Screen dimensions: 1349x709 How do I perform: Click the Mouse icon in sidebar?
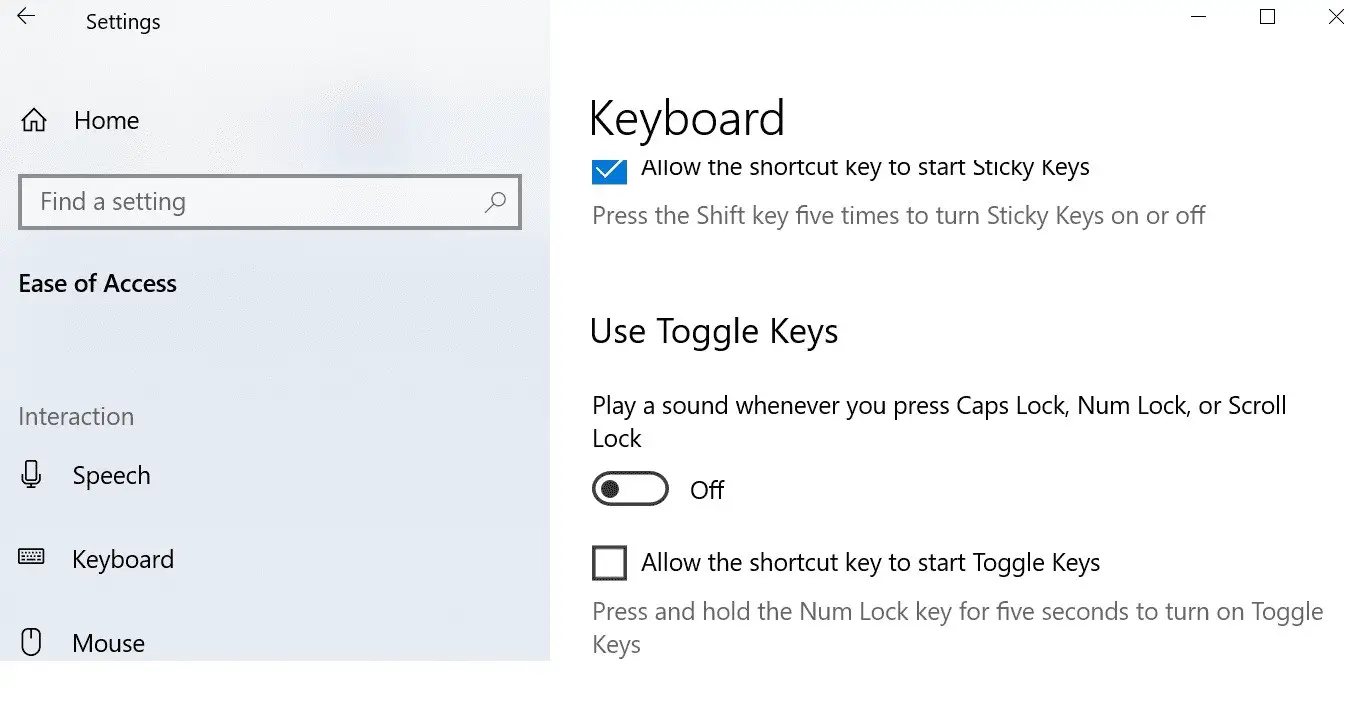pos(31,642)
